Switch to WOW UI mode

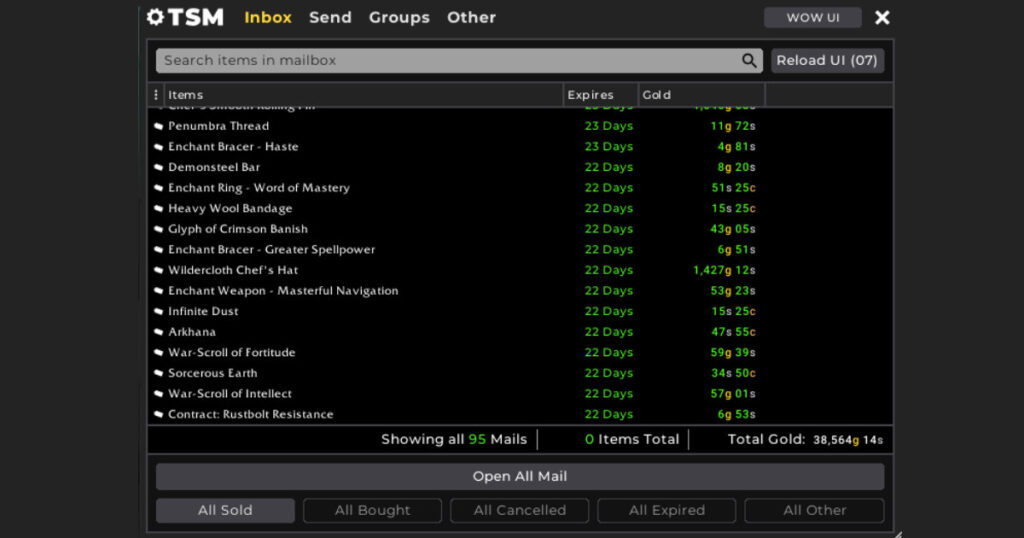point(812,18)
